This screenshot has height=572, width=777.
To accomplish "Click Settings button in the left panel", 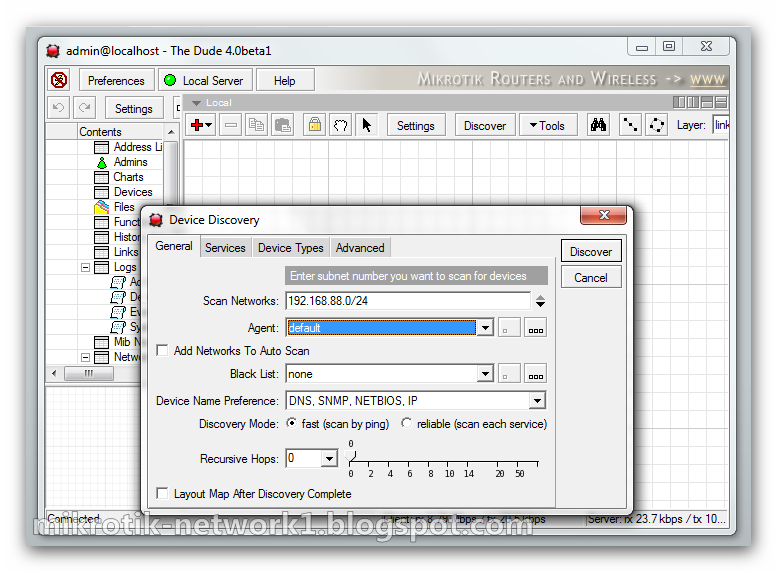I will [x=134, y=108].
